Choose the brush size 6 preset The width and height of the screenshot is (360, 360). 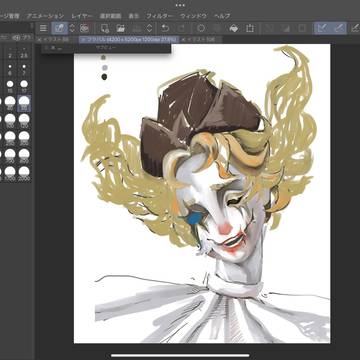(x=10, y=69)
